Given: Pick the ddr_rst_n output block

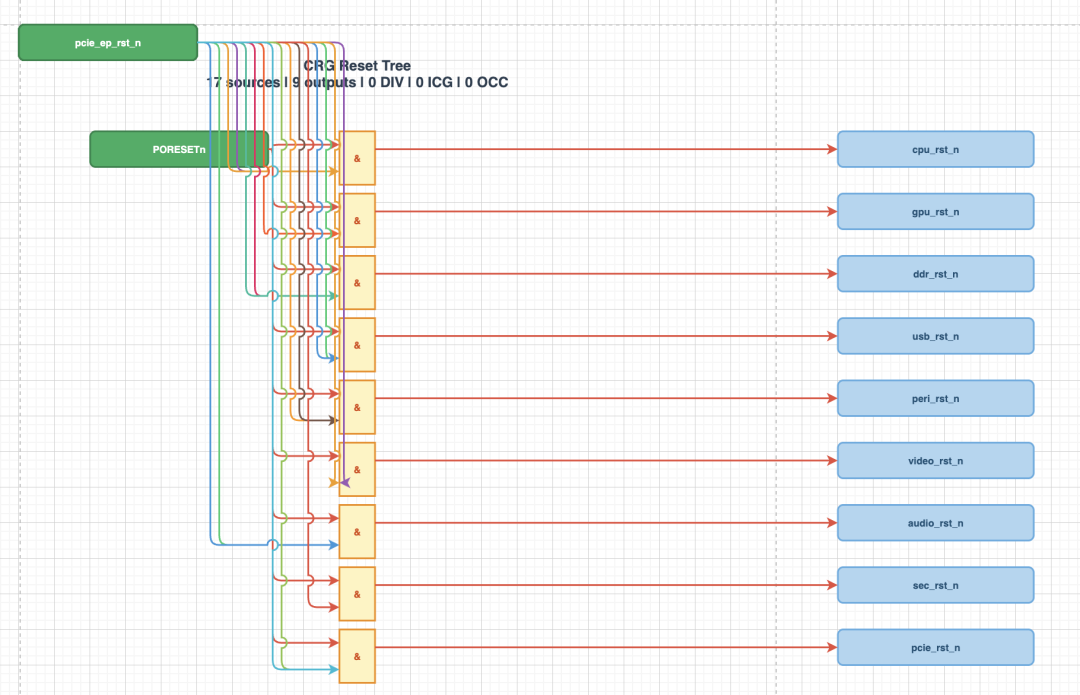Looking at the screenshot, I should coord(935,274).
